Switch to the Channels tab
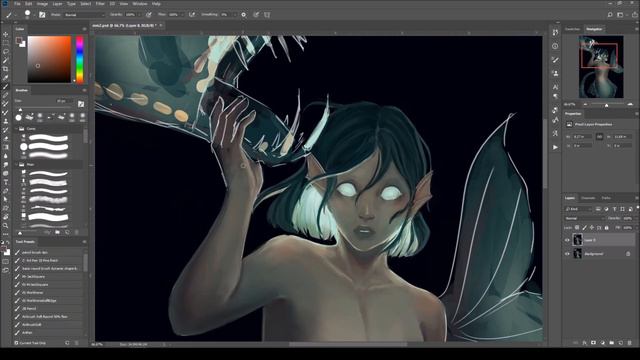The image size is (640, 360). [x=588, y=198]
